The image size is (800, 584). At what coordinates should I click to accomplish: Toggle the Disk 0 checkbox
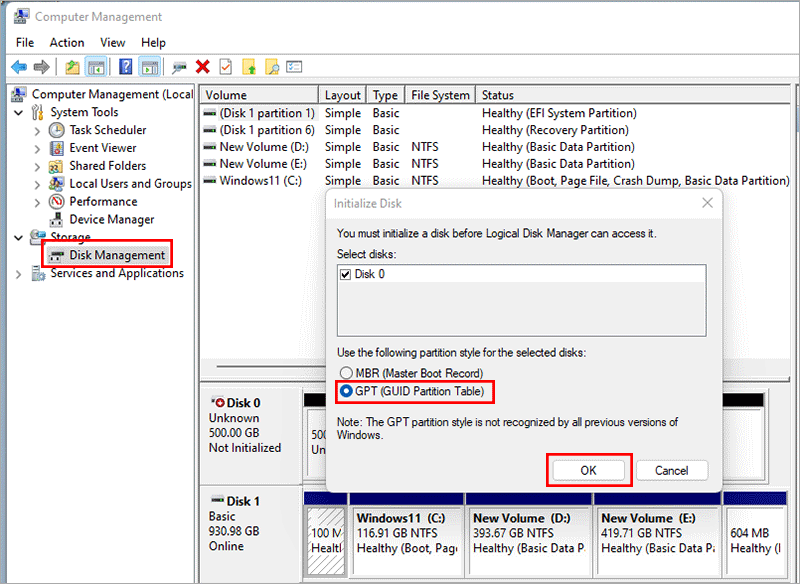coord(346,275)
